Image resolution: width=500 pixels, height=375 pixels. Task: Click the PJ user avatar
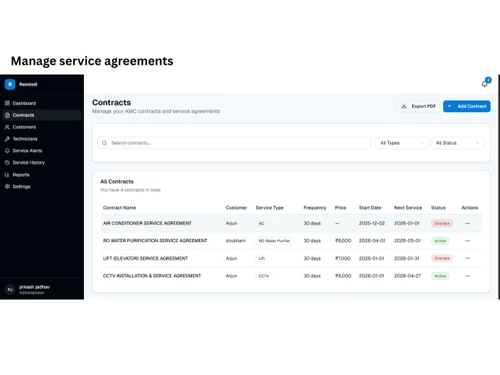pyautogui.click(x=10, y=290)
